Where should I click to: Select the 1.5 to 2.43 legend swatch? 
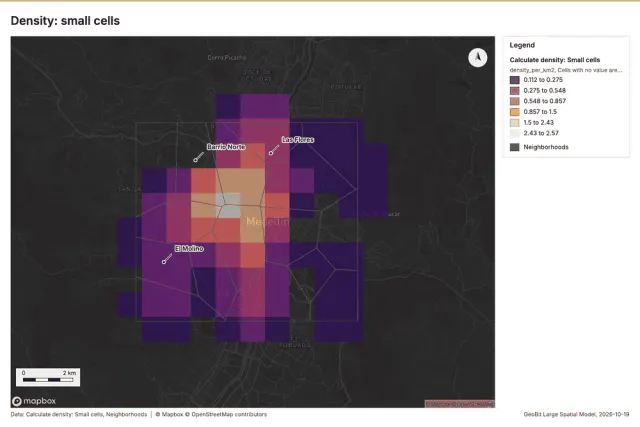coord(515,122)
